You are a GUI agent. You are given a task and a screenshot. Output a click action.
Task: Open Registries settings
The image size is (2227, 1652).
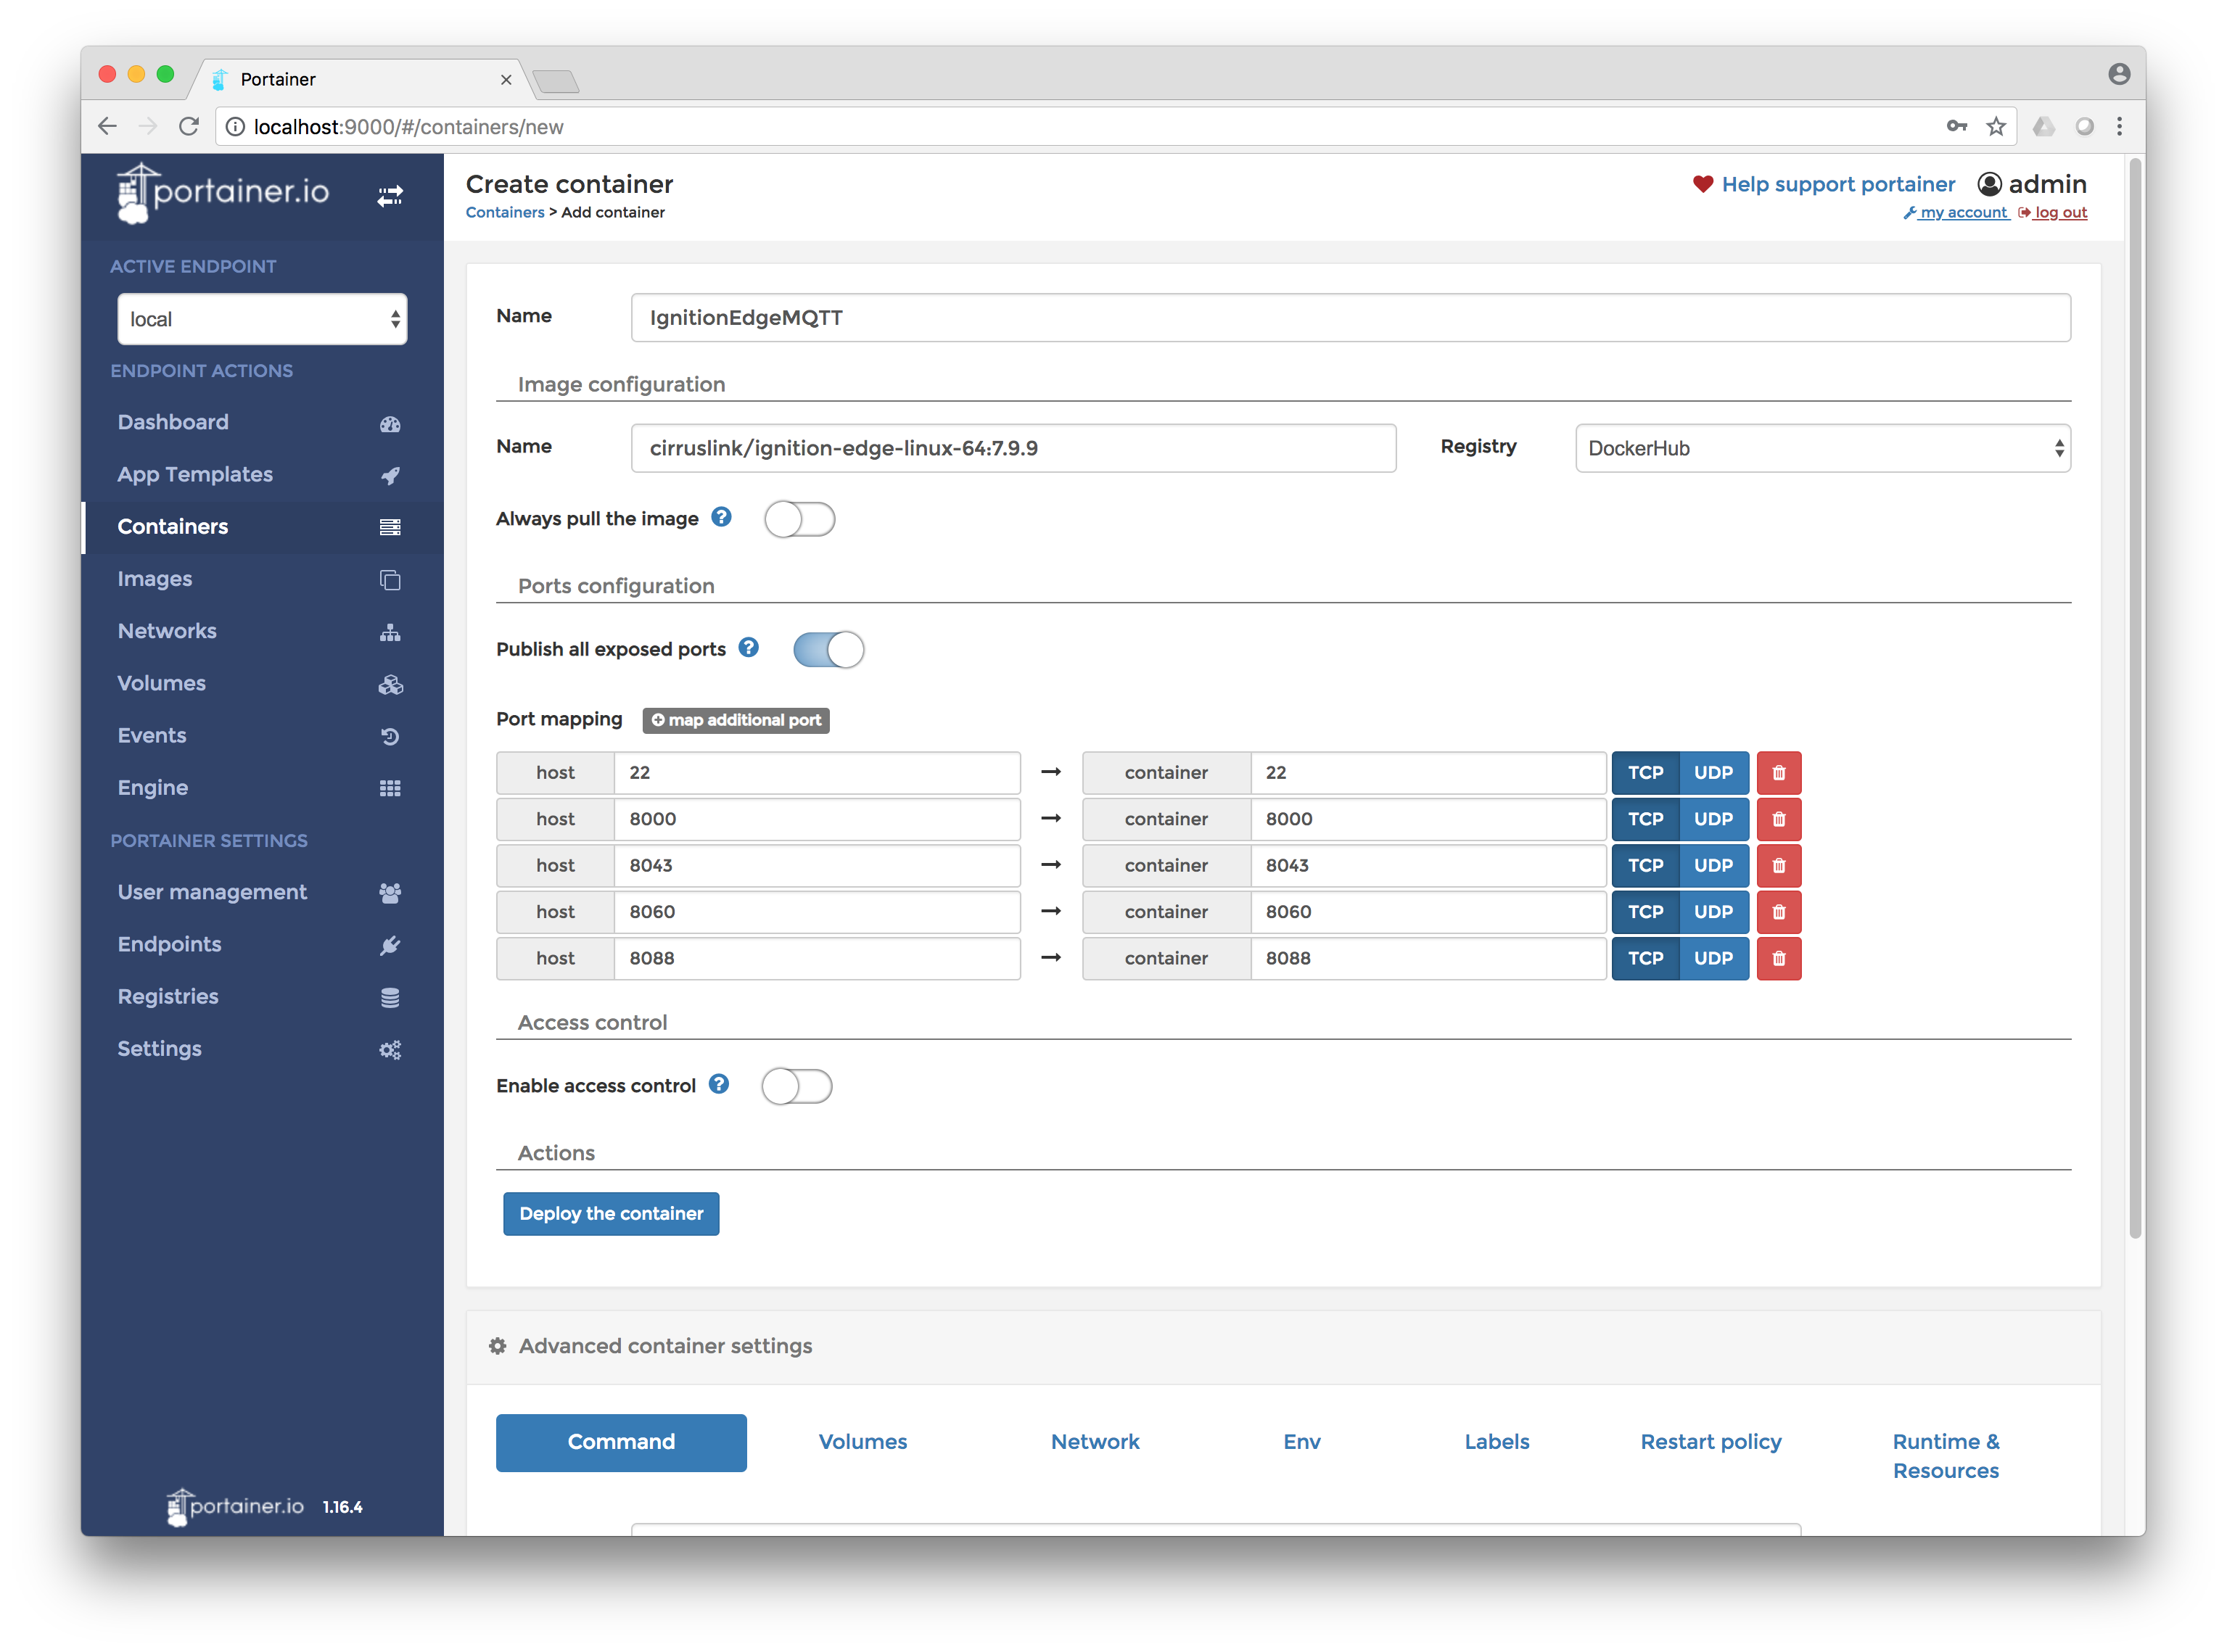(x=262, y=996)
